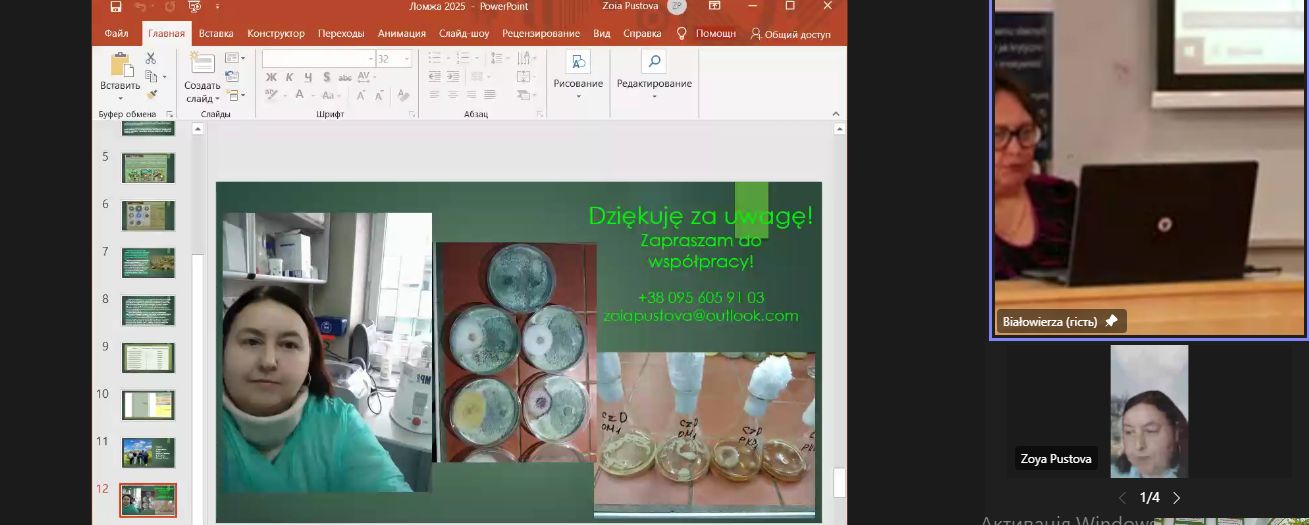Open the Файл menu
Screen dimensions: 1309x525
tap(116, 33)
